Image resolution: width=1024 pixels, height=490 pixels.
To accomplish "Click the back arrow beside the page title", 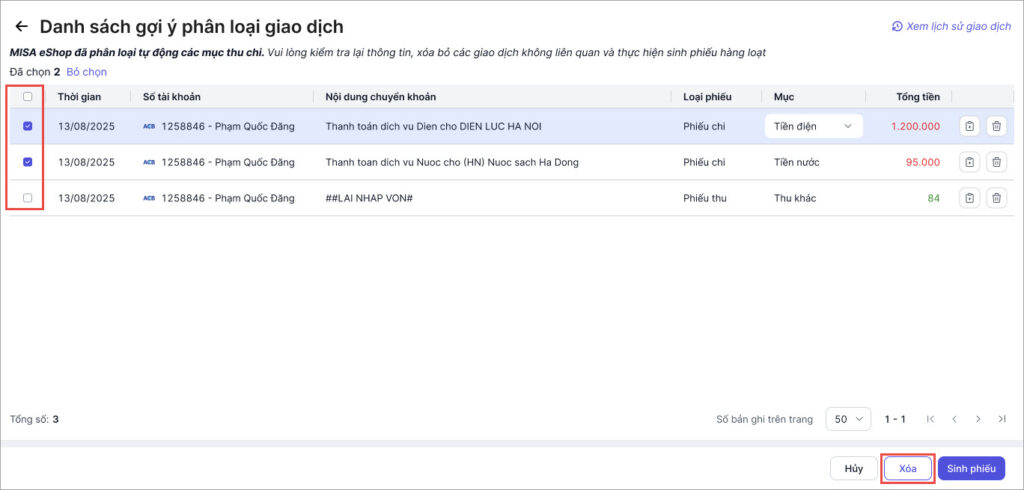I will click(21, 27).
